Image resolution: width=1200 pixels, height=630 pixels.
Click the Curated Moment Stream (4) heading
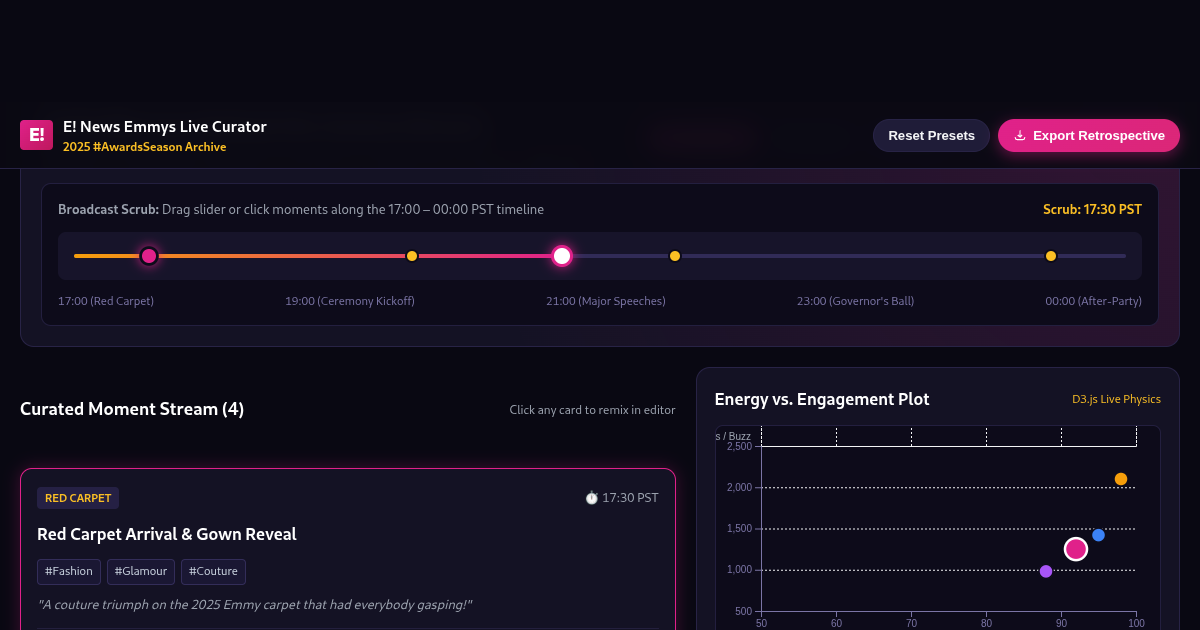coord(132,409)
